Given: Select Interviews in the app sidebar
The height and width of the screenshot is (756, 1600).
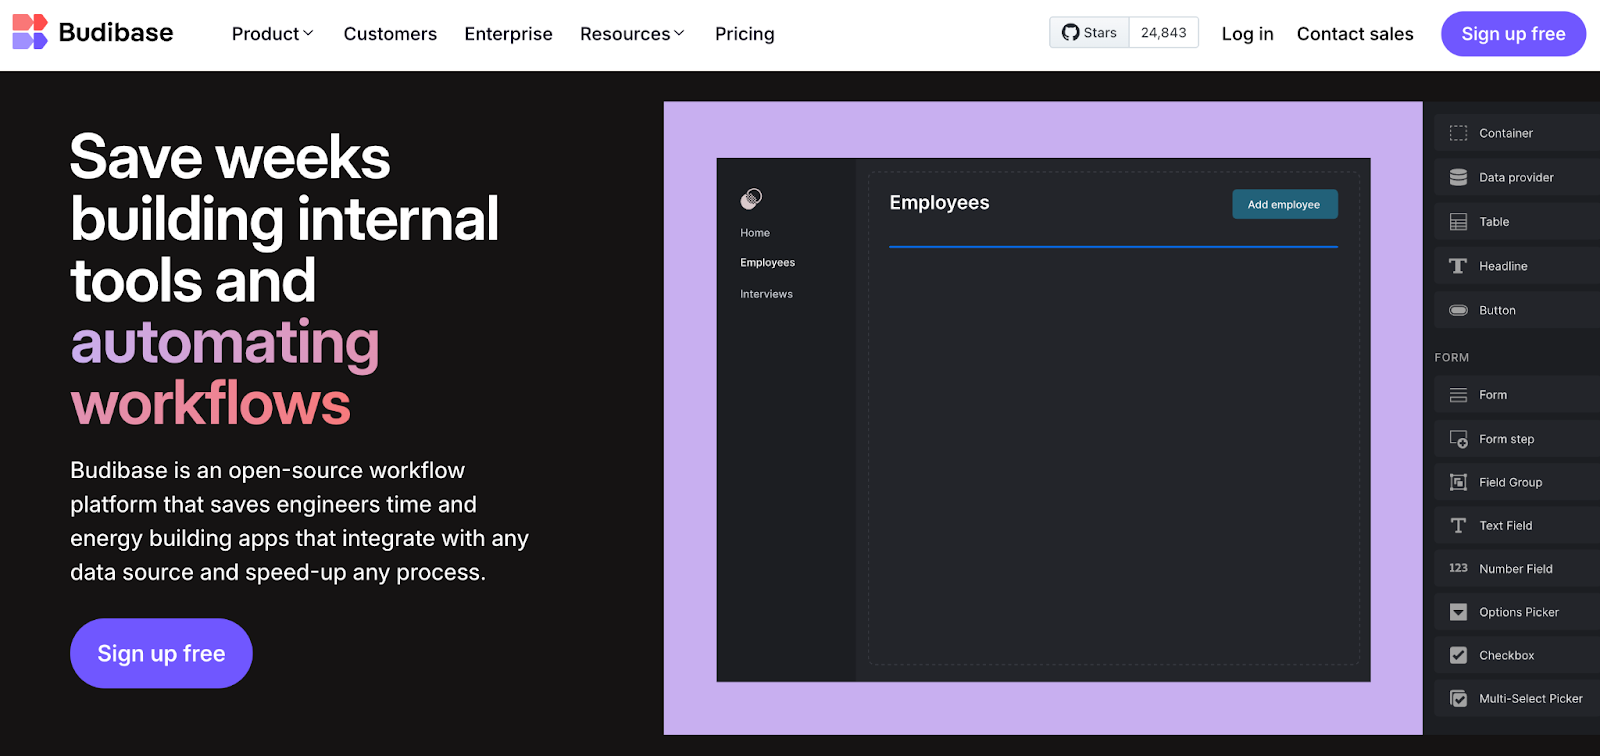Looking at the screenshot, I should pos(766,294).
